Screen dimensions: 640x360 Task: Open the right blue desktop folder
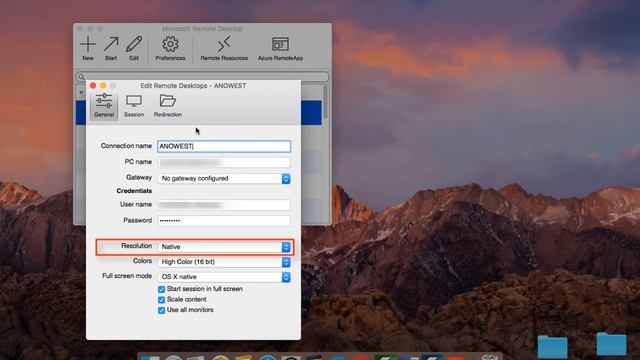tap(611, 344)
